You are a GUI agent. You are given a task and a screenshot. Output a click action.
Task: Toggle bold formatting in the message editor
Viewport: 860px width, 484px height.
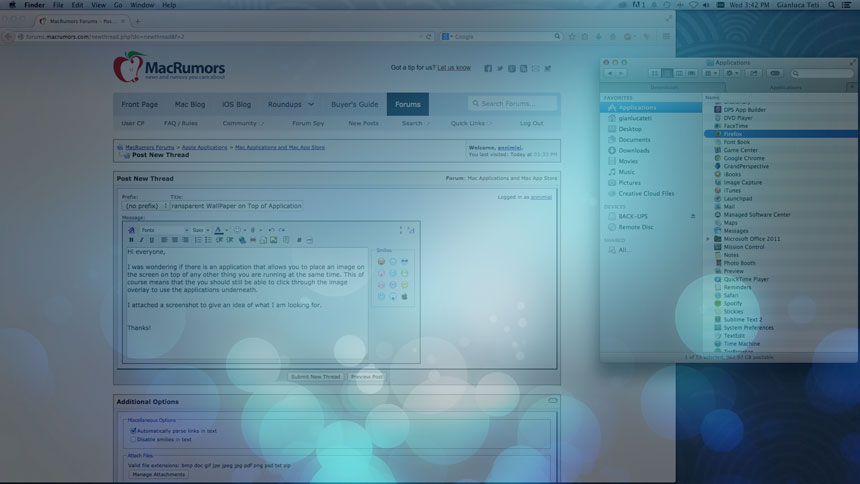tap(131, 240)
